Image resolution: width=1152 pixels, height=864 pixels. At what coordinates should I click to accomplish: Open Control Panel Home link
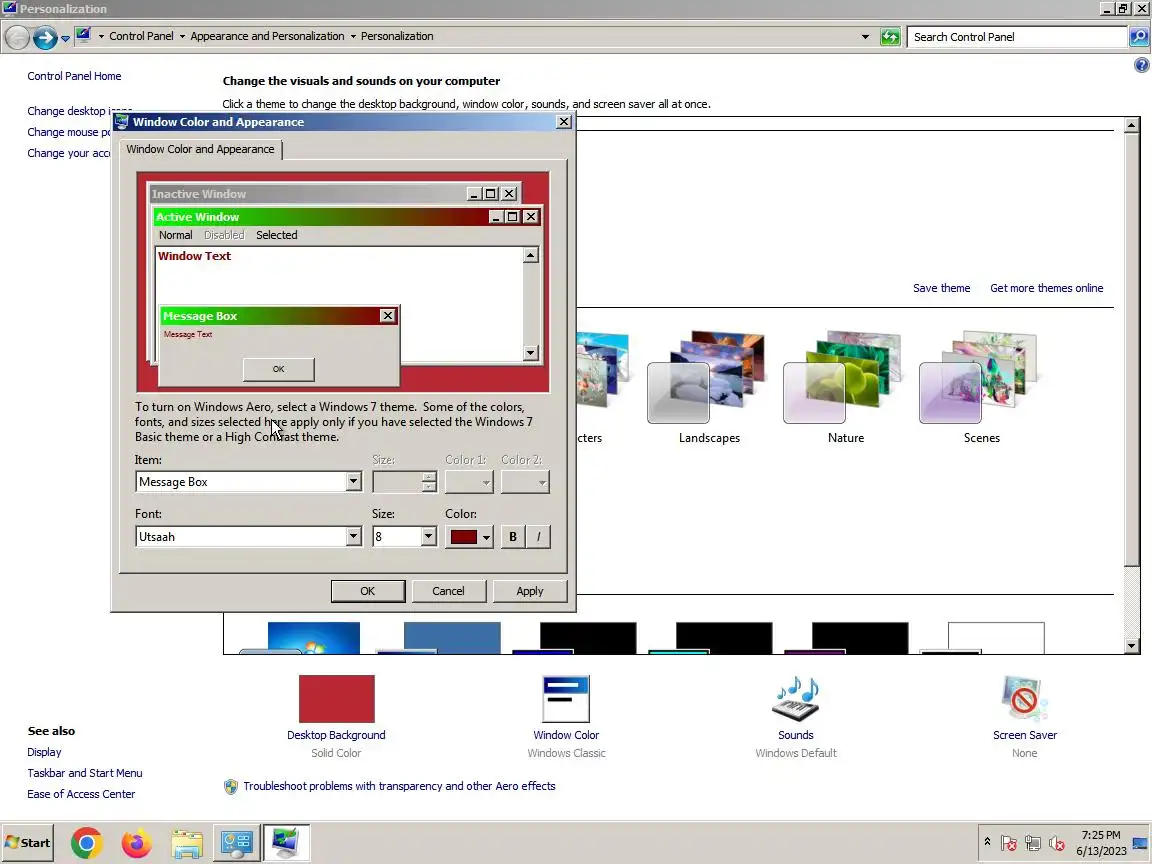click(74, 76)
